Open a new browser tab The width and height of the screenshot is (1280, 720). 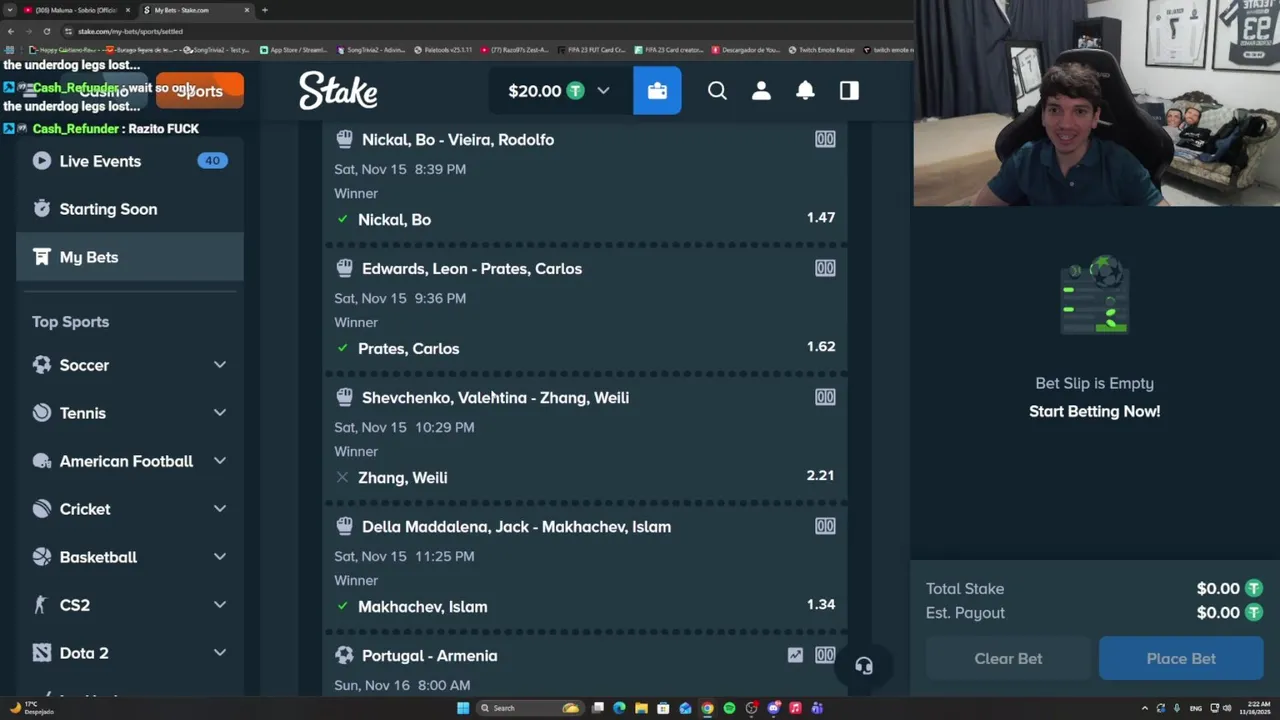click(264, 10)
